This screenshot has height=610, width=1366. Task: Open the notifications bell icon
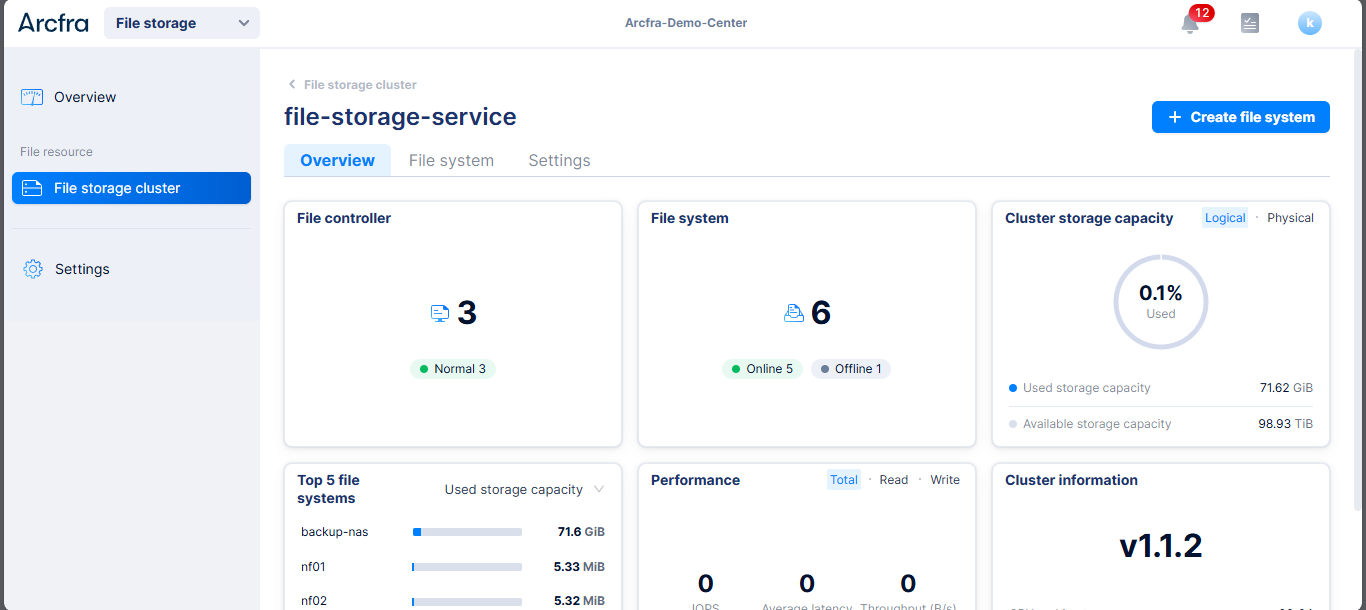coord(1190,24)
